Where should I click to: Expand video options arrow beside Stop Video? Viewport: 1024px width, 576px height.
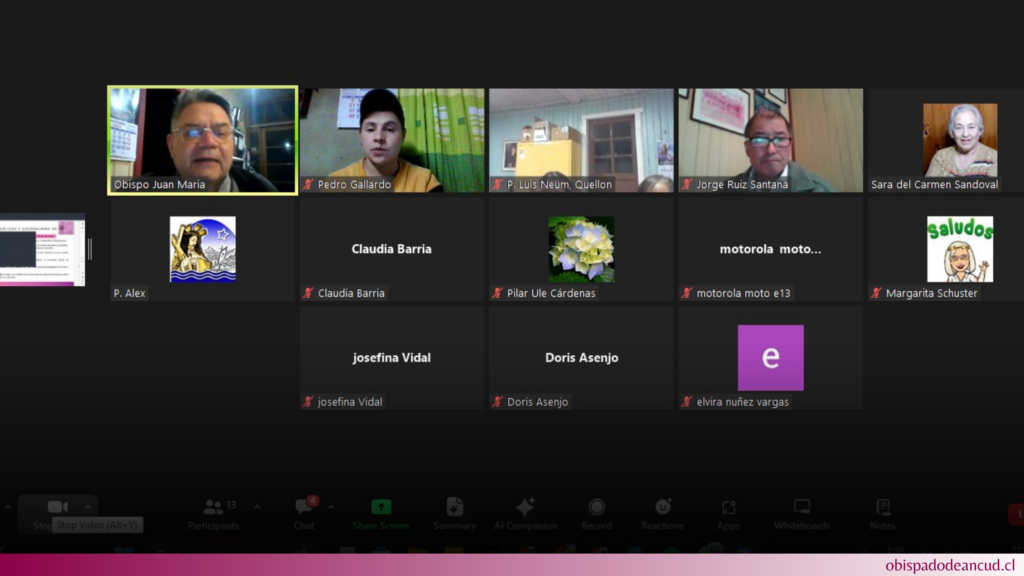[x=88, y=507]
